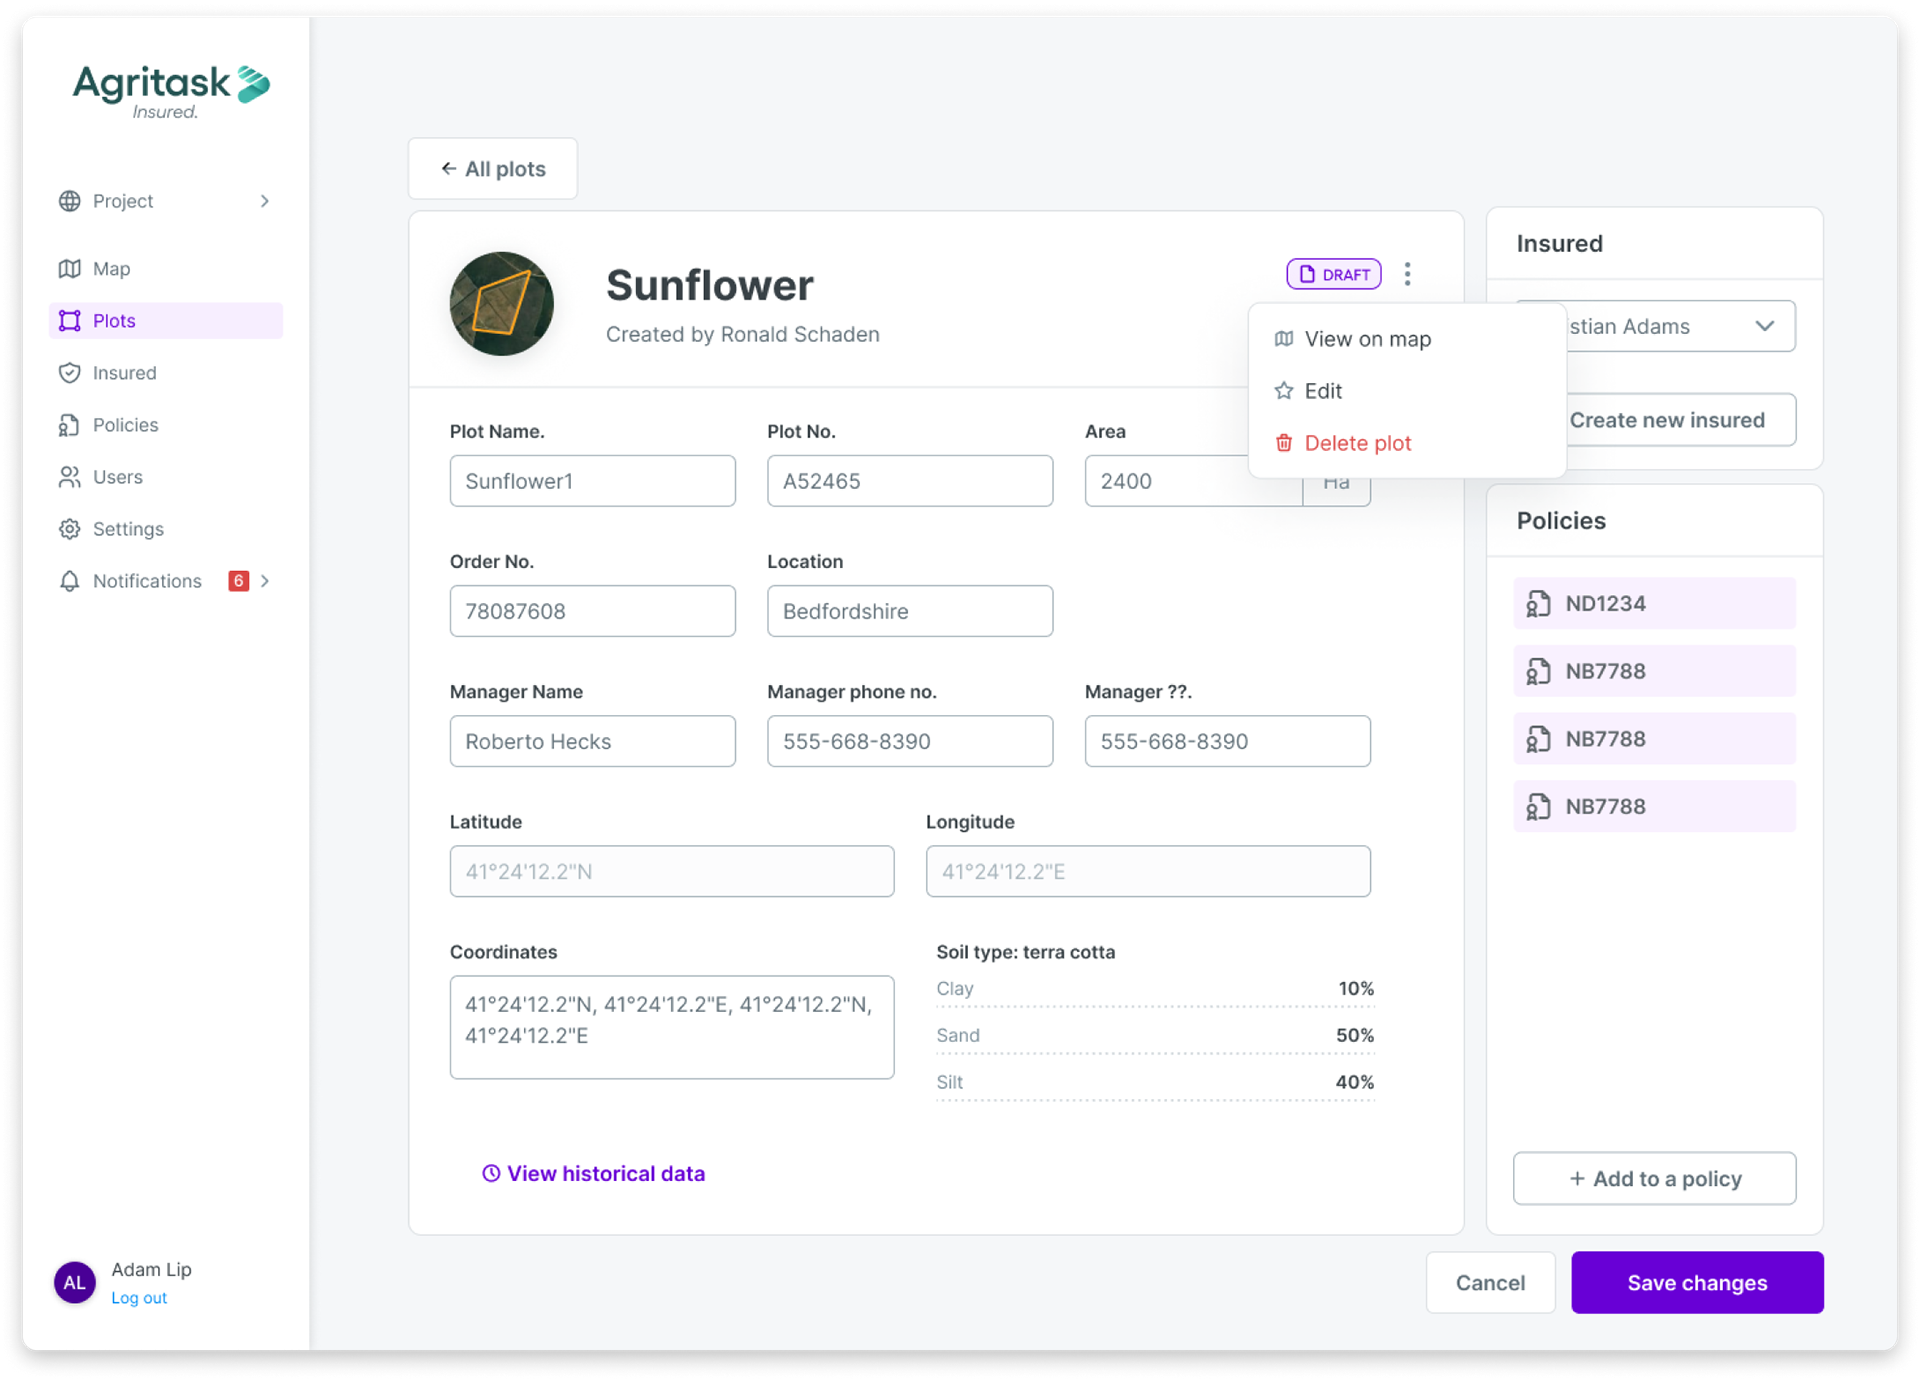The image size is (1920, 1380).
Task: Click the Map icon in sidebar
Action: pyautogui.click(x=69, y=269)
